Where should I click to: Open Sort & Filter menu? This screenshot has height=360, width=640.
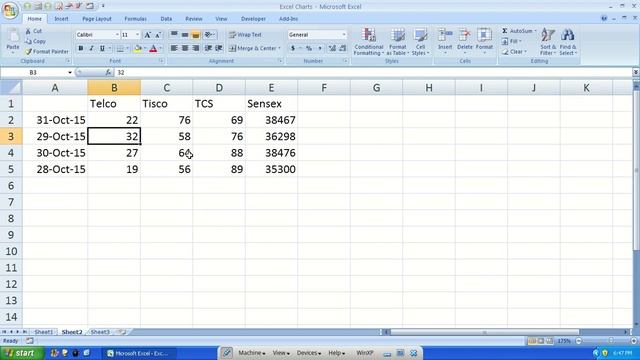coord(548,42)
